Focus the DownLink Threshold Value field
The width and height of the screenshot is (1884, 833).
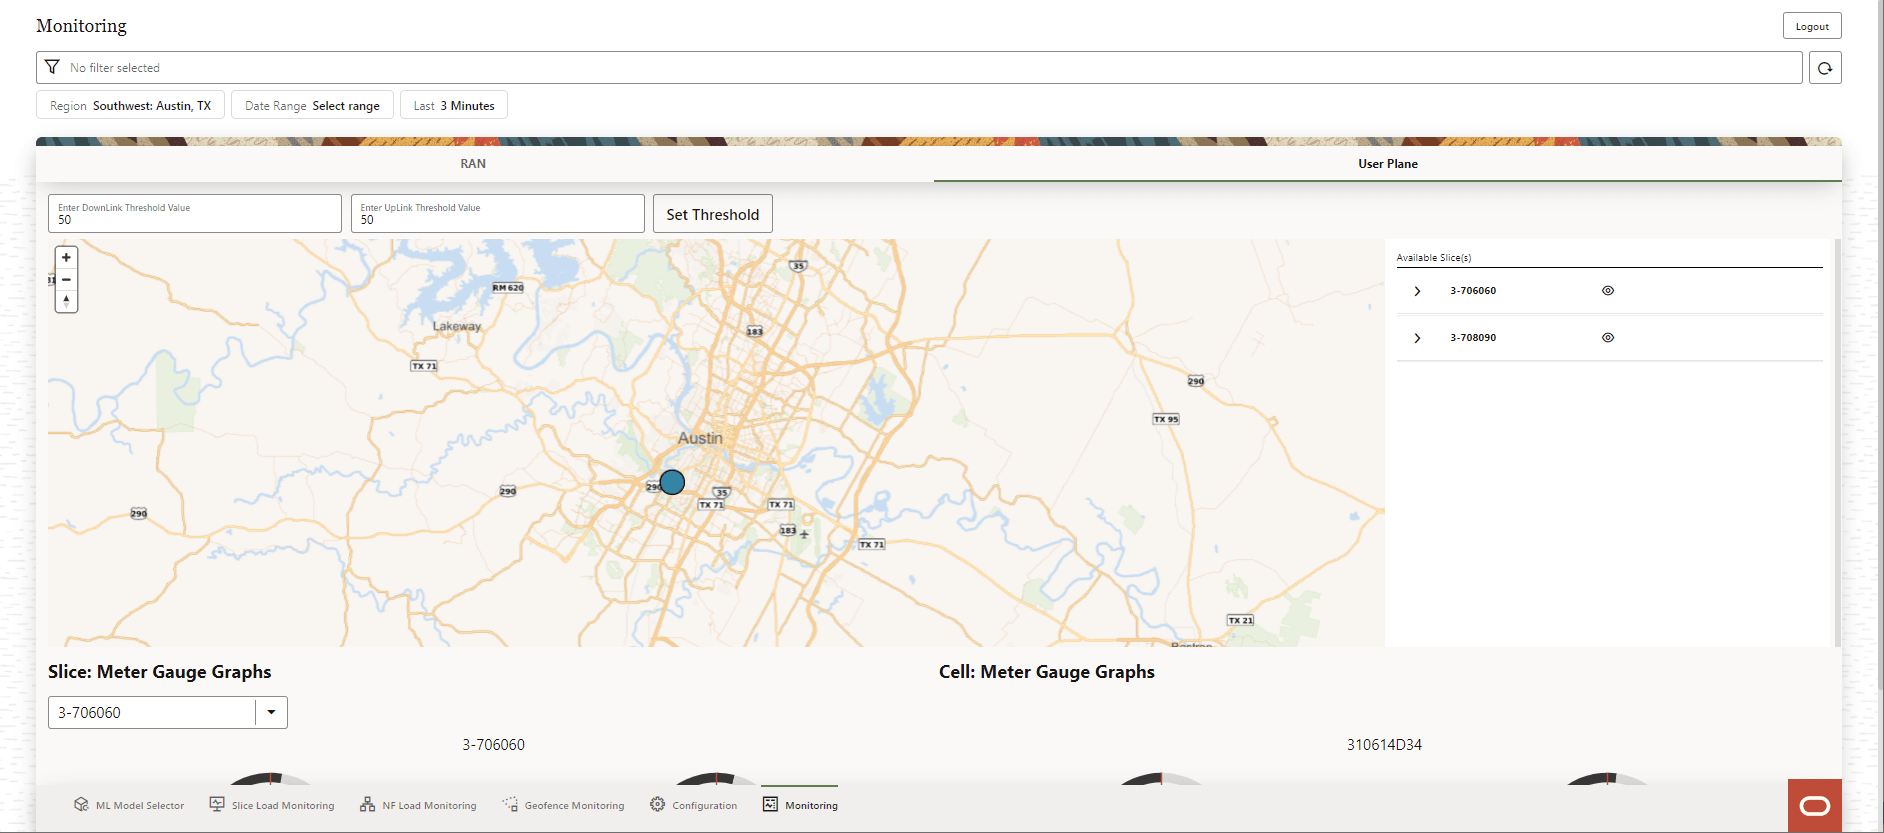pos(195,214)
